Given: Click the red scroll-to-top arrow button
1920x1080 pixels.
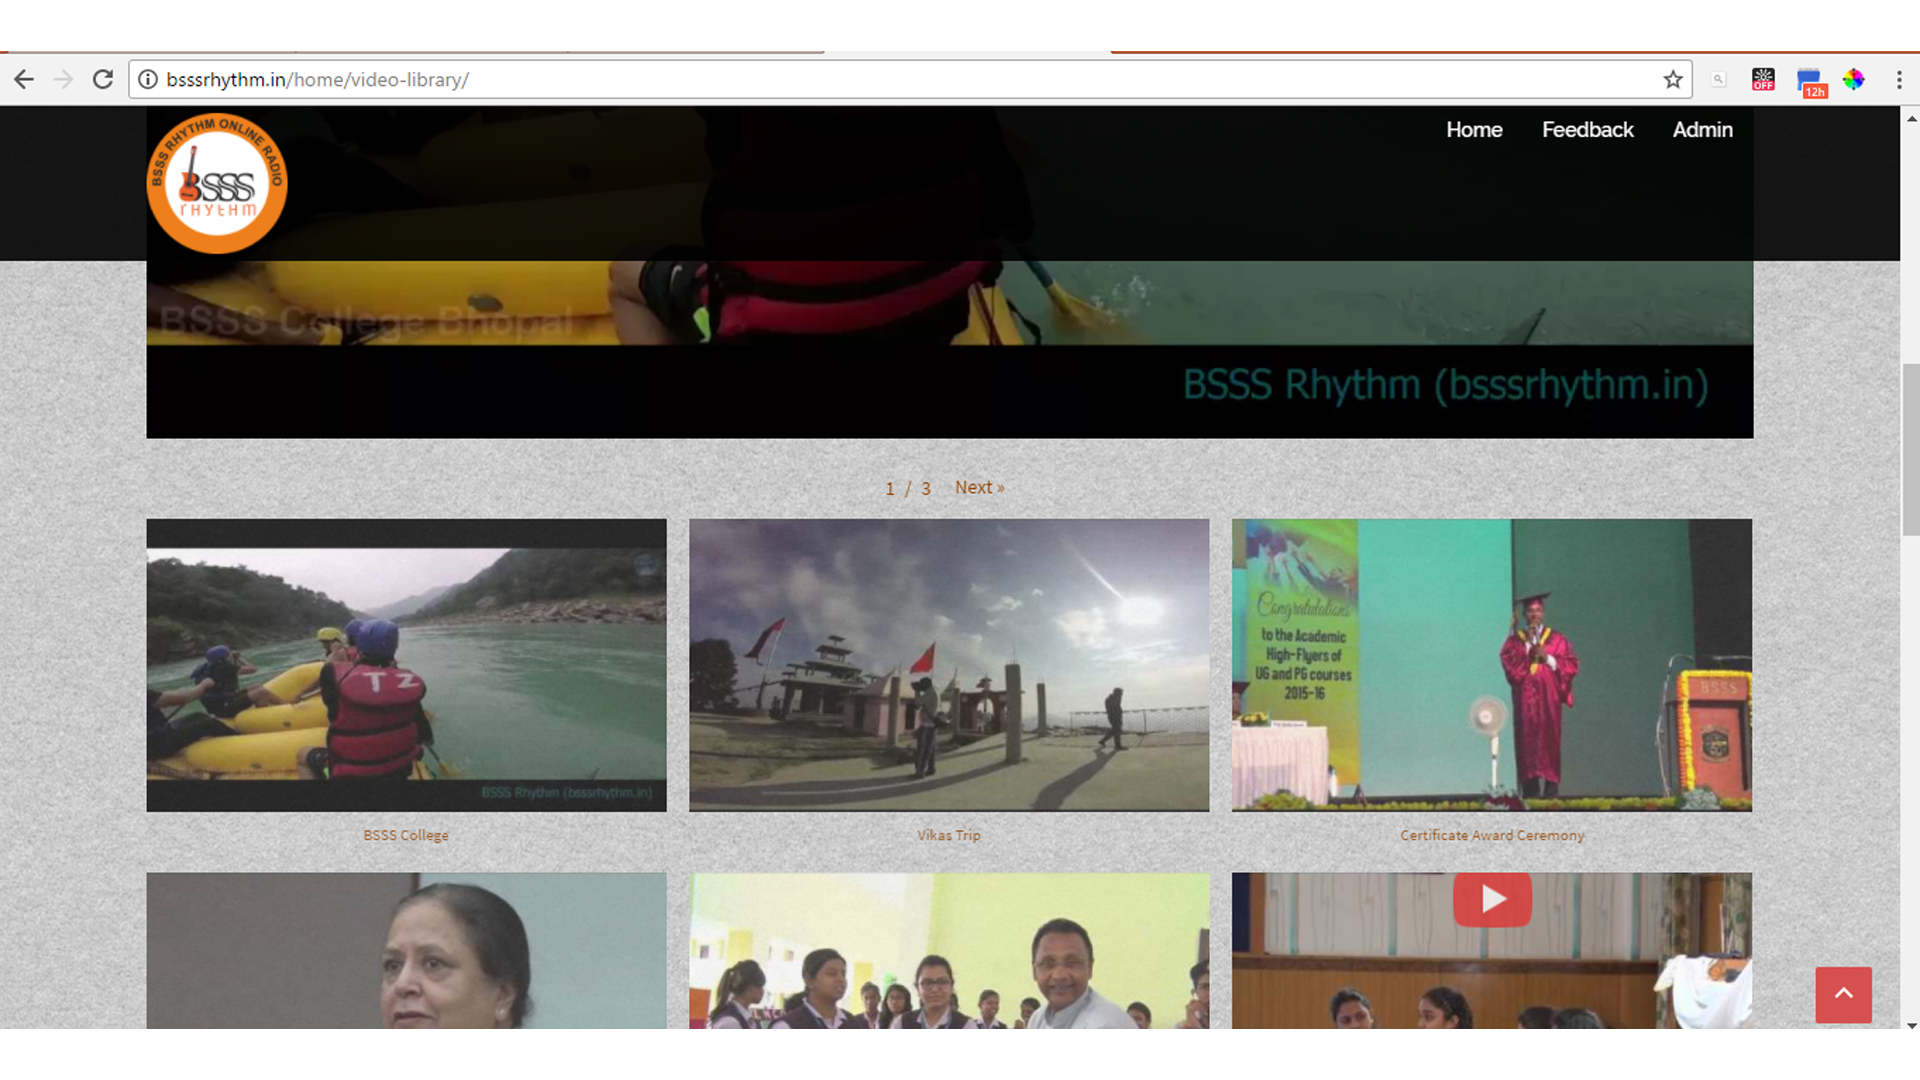Looking at the screenshot, I should [x=1843, y=994].
